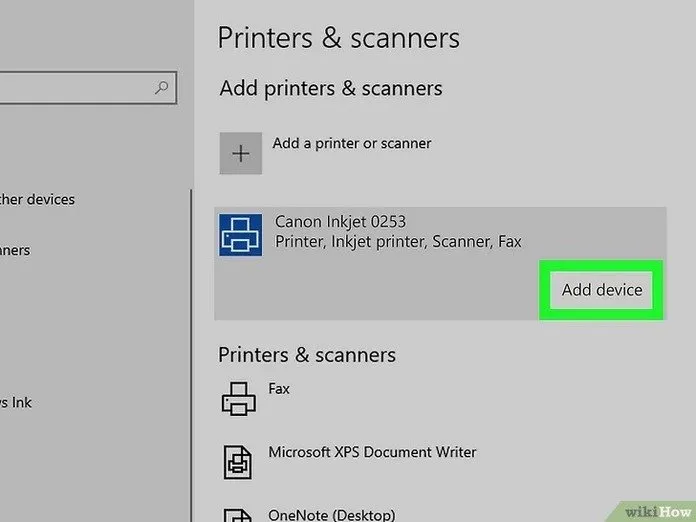Click the plus icon to add a printer
The image size is (696, 522).
tap(240, 154)
